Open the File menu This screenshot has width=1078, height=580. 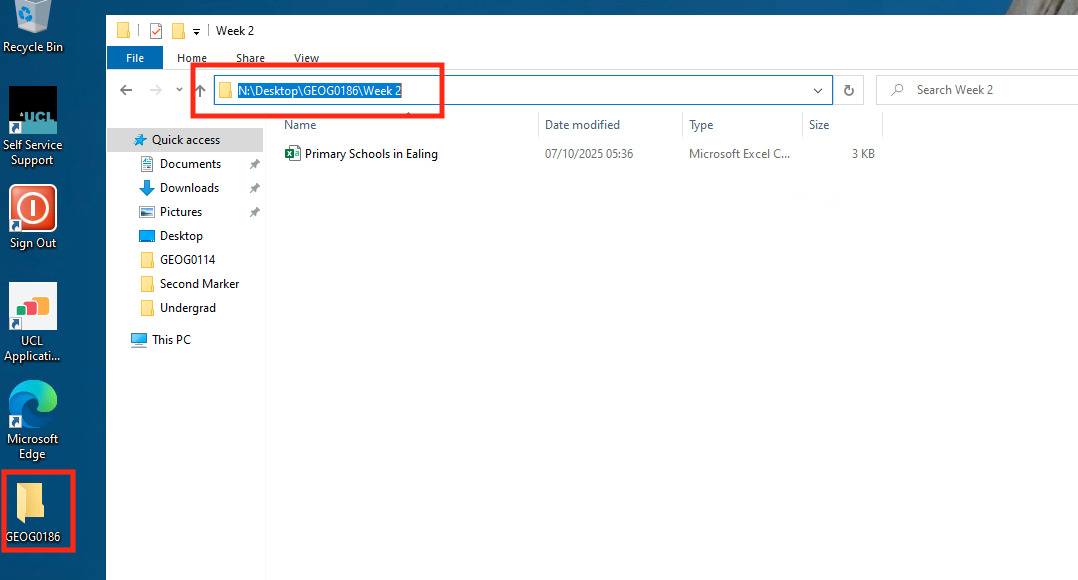[135, 58]
